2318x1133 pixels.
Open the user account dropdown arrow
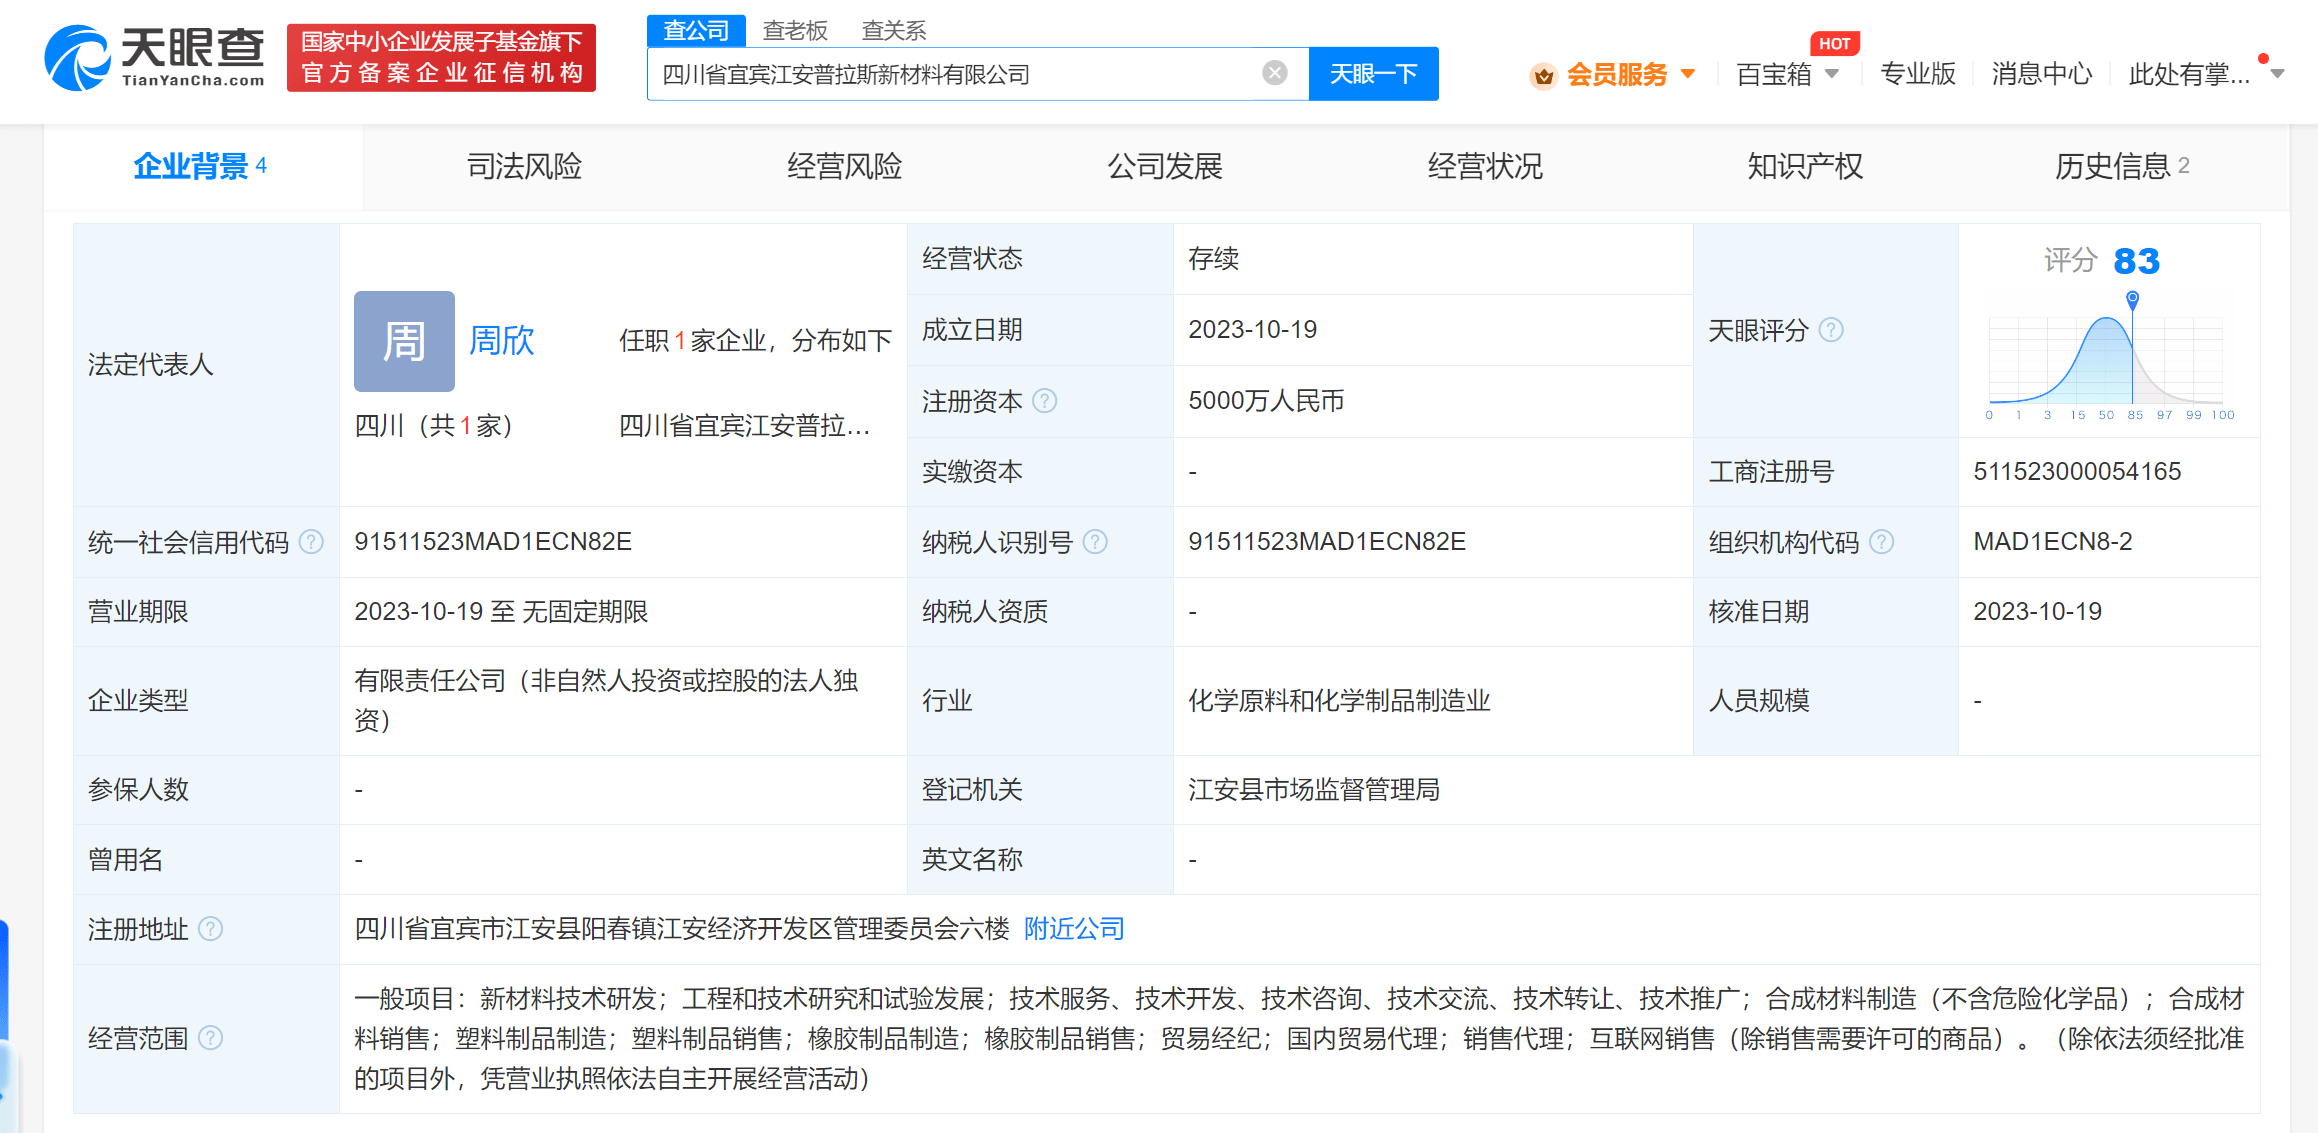tap(2278, 74)
